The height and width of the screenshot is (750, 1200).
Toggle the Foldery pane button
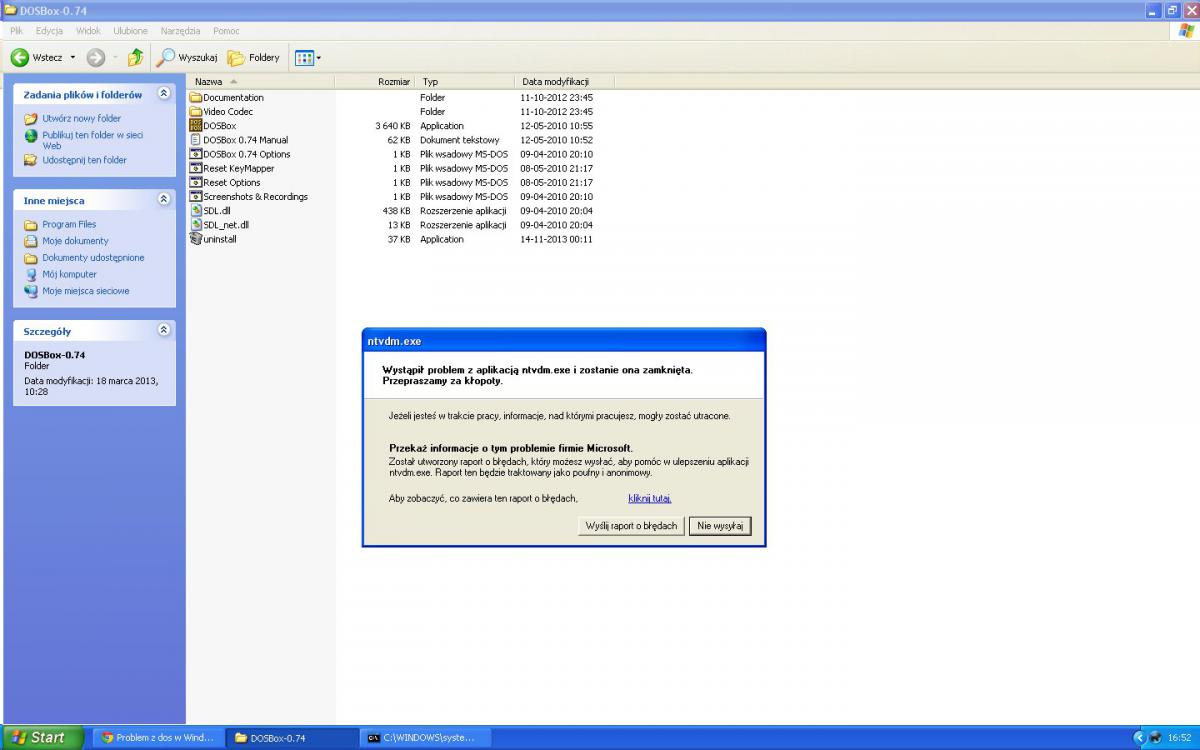254,58
